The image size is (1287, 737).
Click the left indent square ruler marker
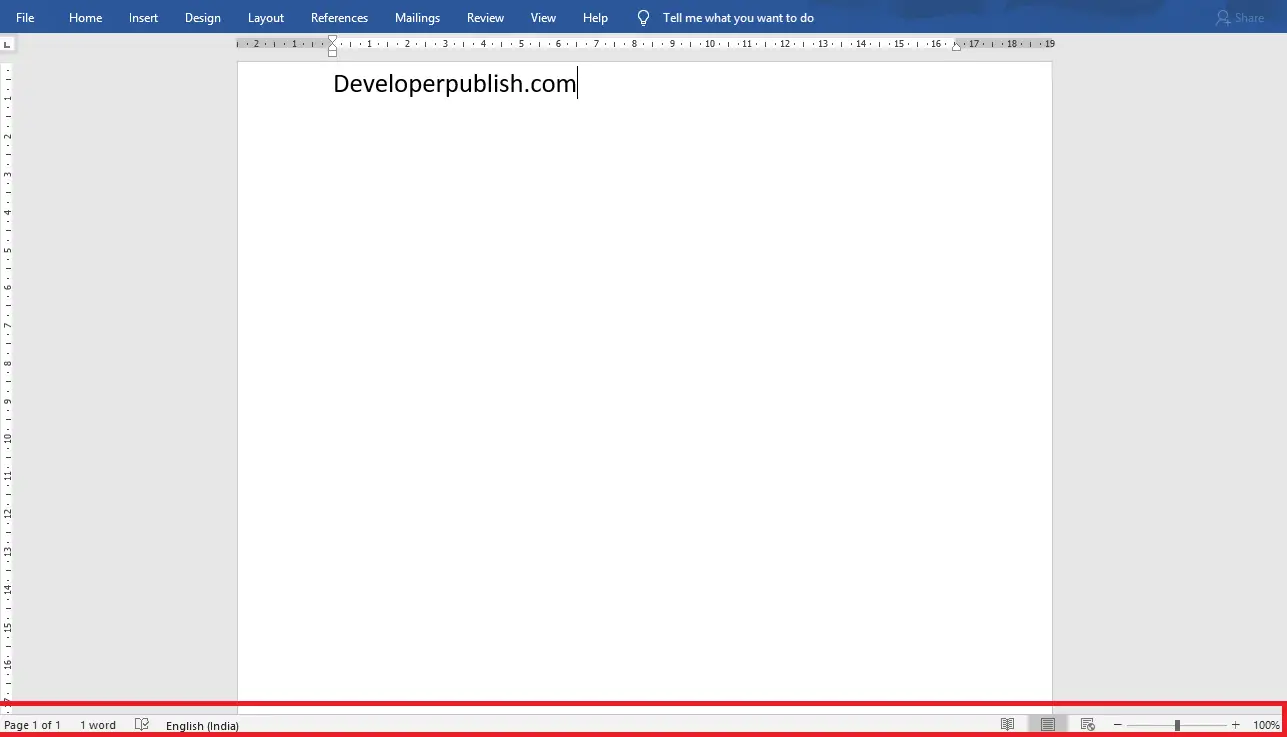(333, 53)
